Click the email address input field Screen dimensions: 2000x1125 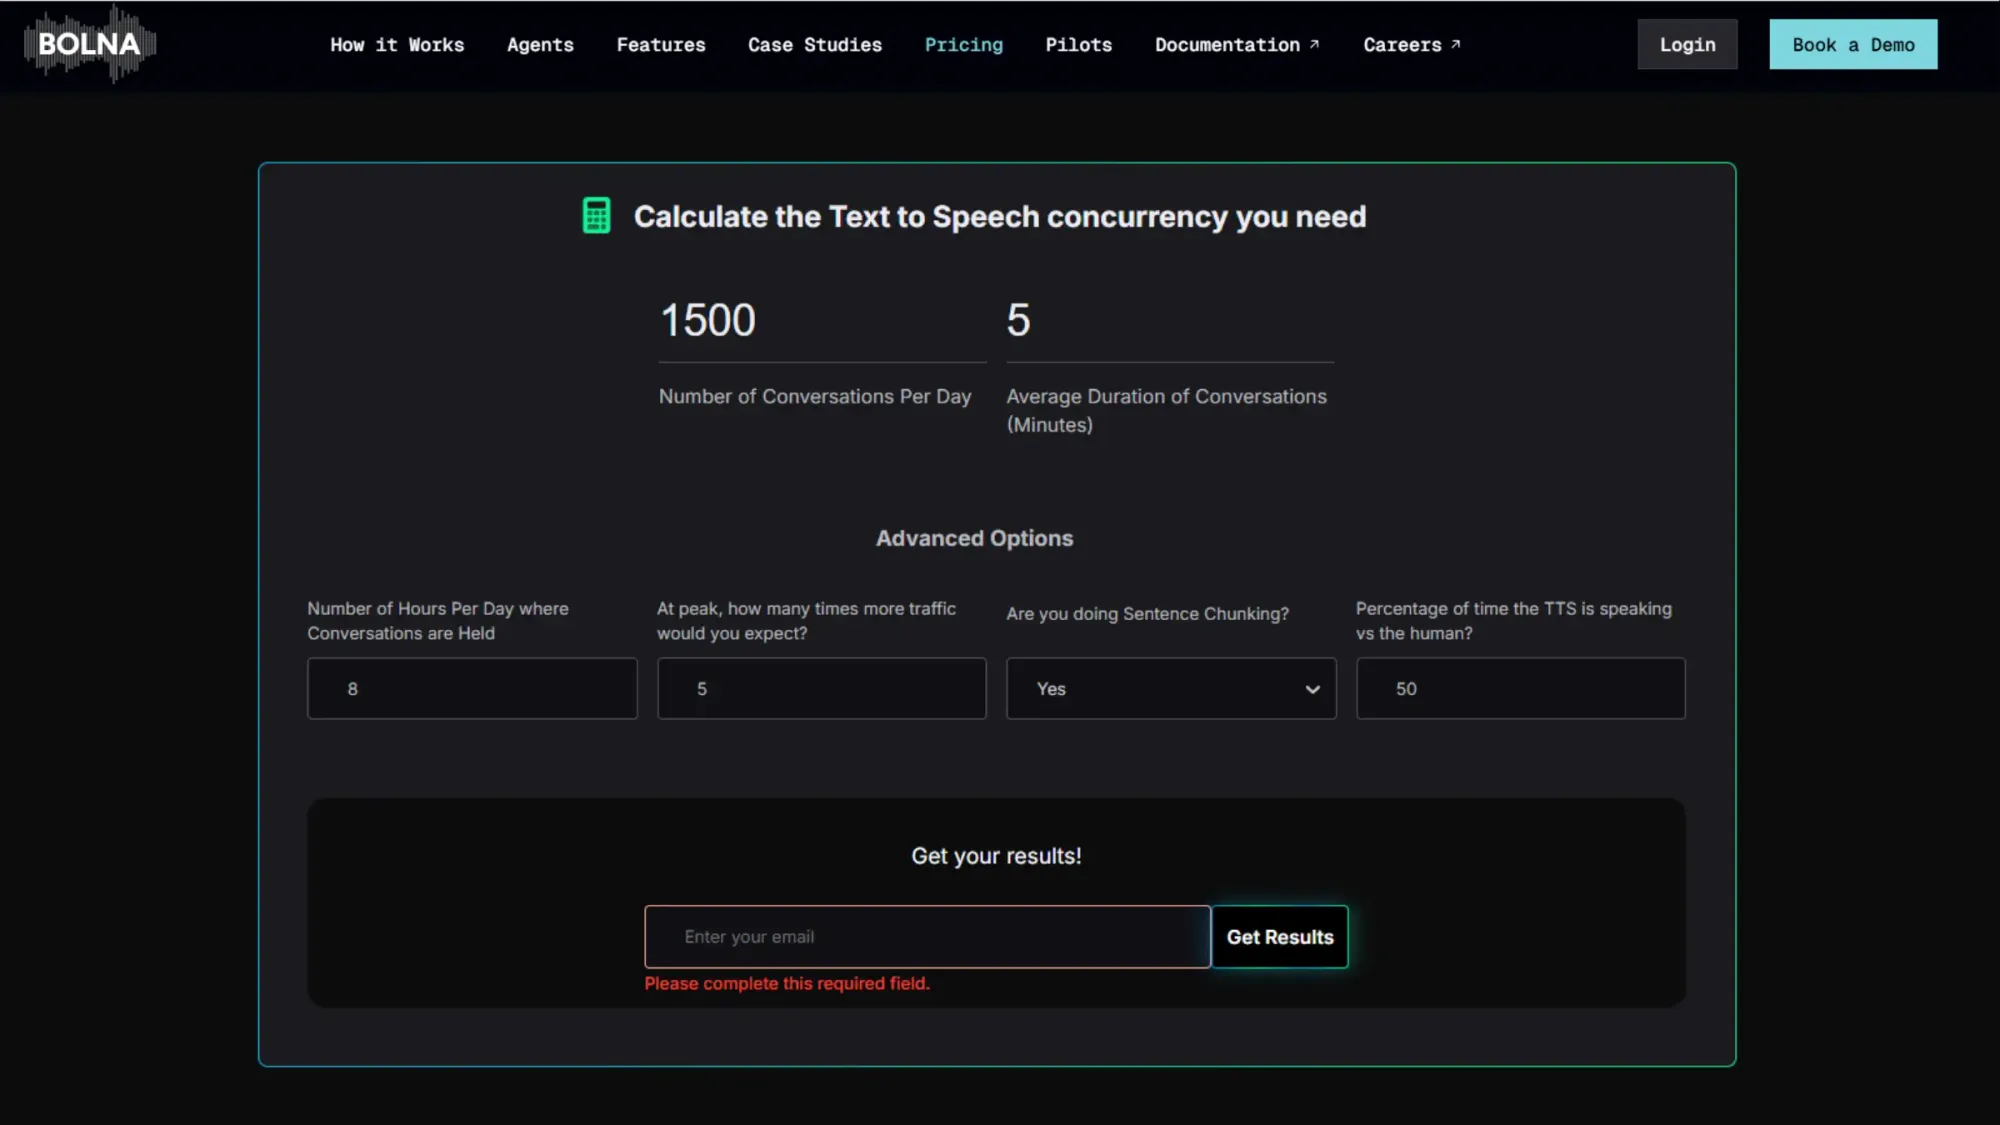[x=927, y=937]
